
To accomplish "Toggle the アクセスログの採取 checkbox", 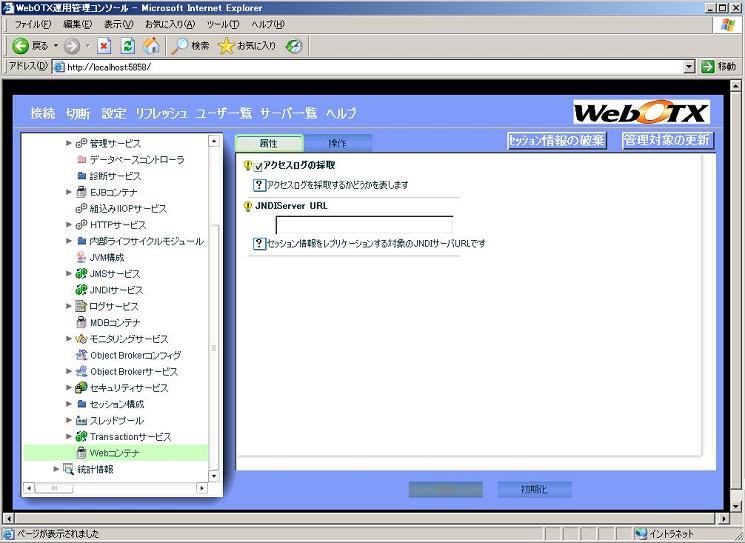I will click(x=259, y=166).
